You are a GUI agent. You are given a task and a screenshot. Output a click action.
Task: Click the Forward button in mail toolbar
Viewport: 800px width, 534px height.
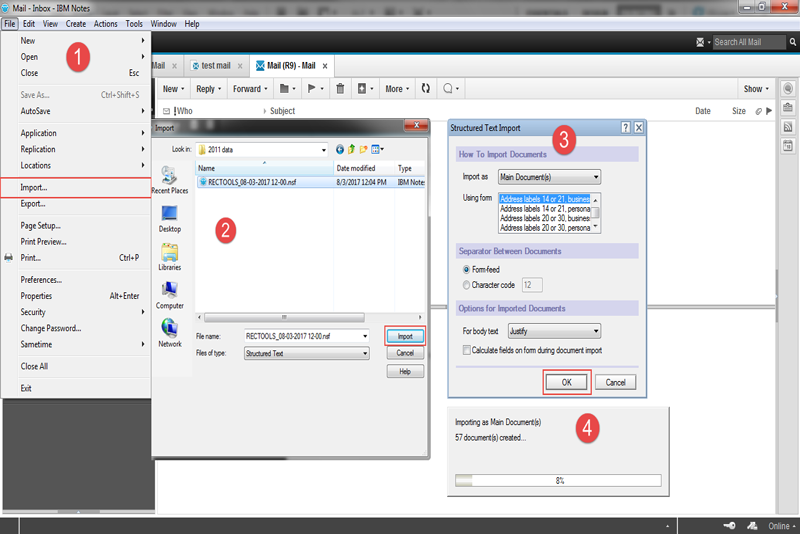[x=250, y=89]
